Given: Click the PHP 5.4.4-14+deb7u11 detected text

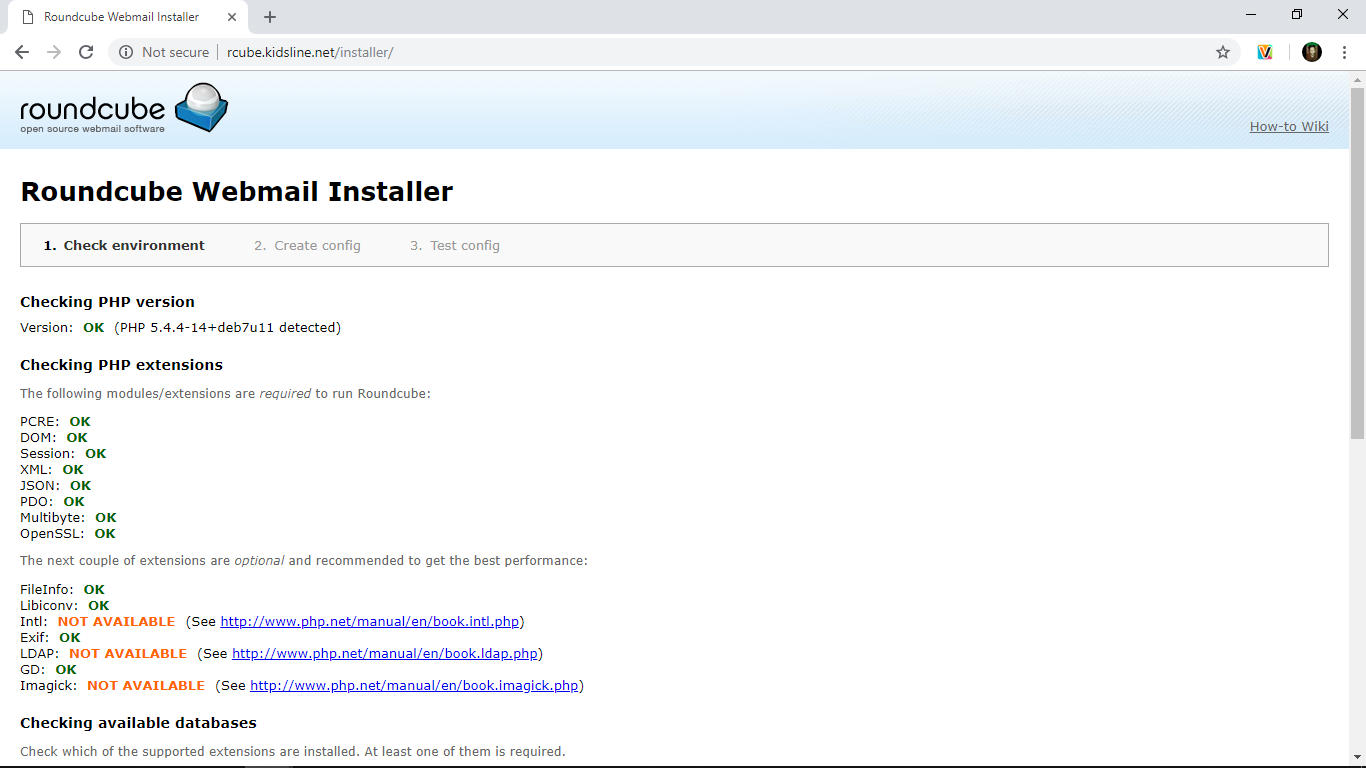Looking at the screenshot, I should pyautogui.click(x=227, y=327).
